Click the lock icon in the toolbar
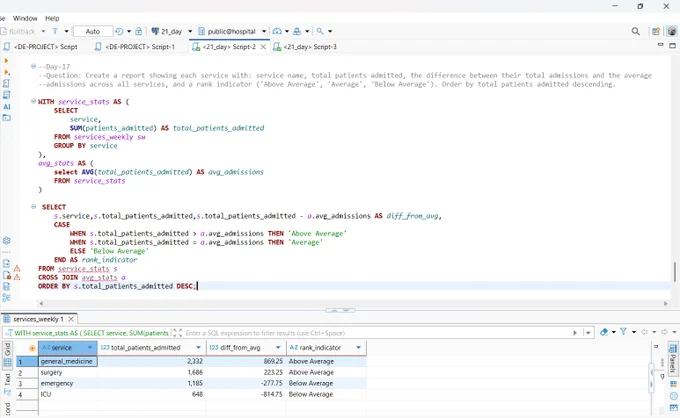This screenshot has height=418, width=680. pyautogui.click(x=138, y=31)
